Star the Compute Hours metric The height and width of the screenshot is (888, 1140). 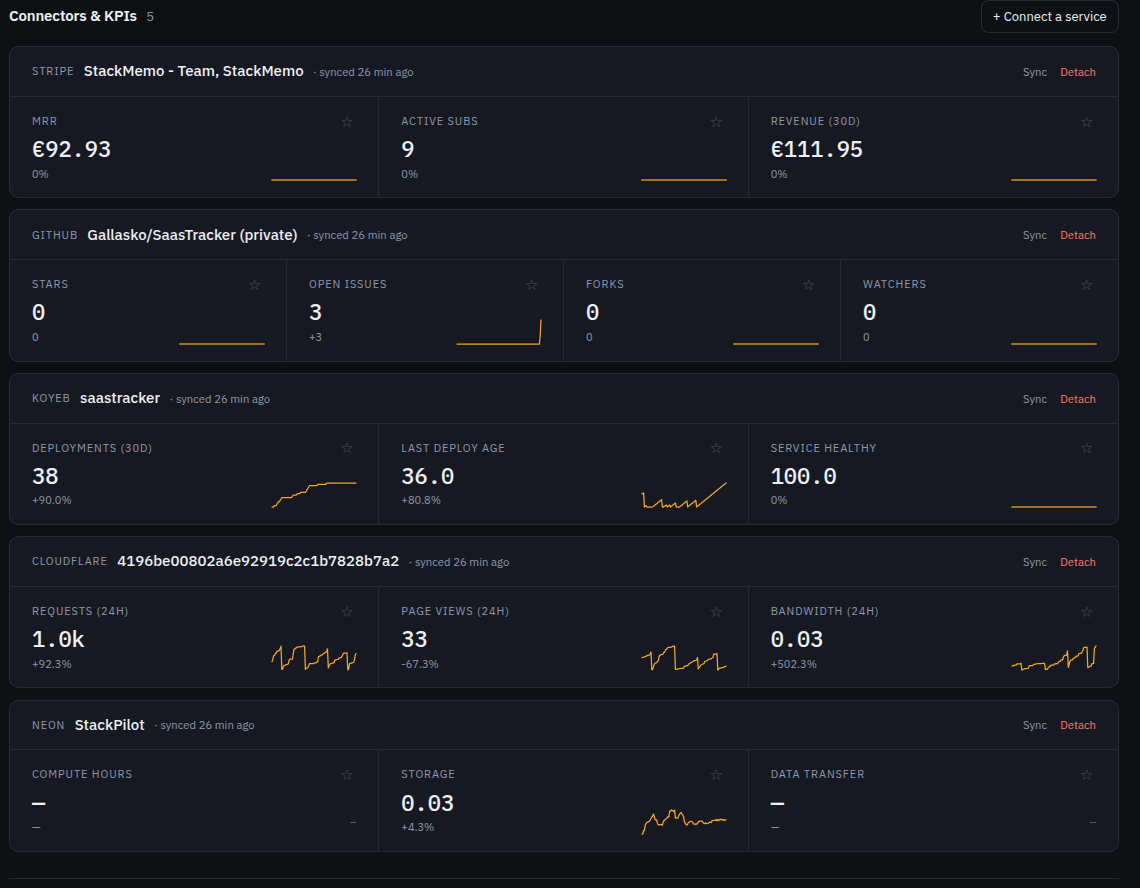(347, 775)
